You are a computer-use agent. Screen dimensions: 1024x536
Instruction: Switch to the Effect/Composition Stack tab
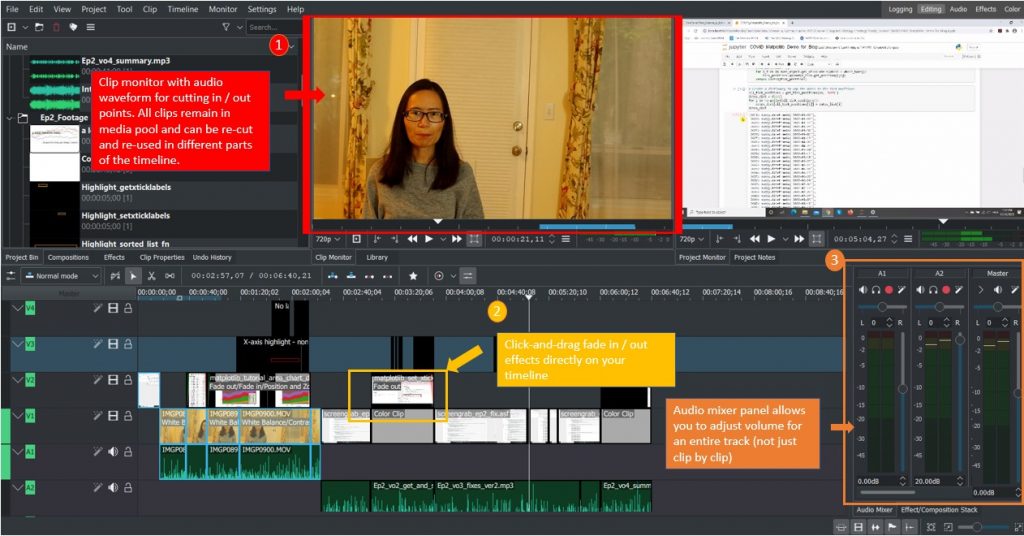pos(939,510)
